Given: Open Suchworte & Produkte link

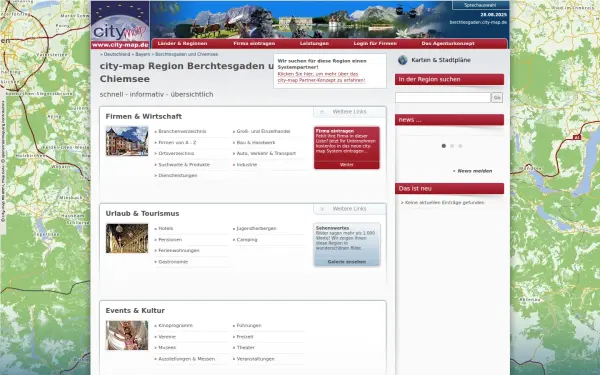Looking at the screenshot, I should click(184, 165).
